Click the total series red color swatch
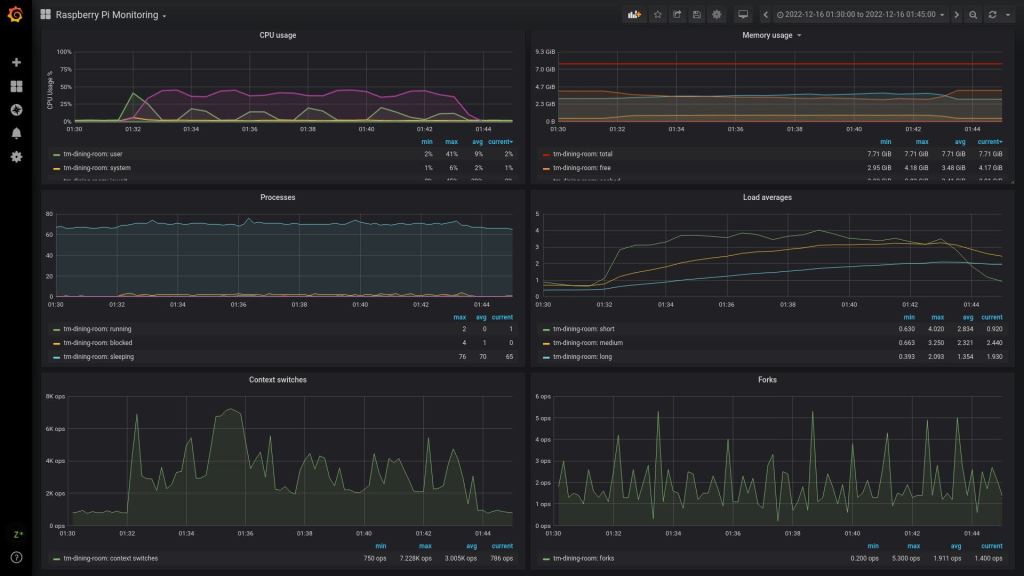Screen dimensions: 1024x576 (x=546, y=155)
